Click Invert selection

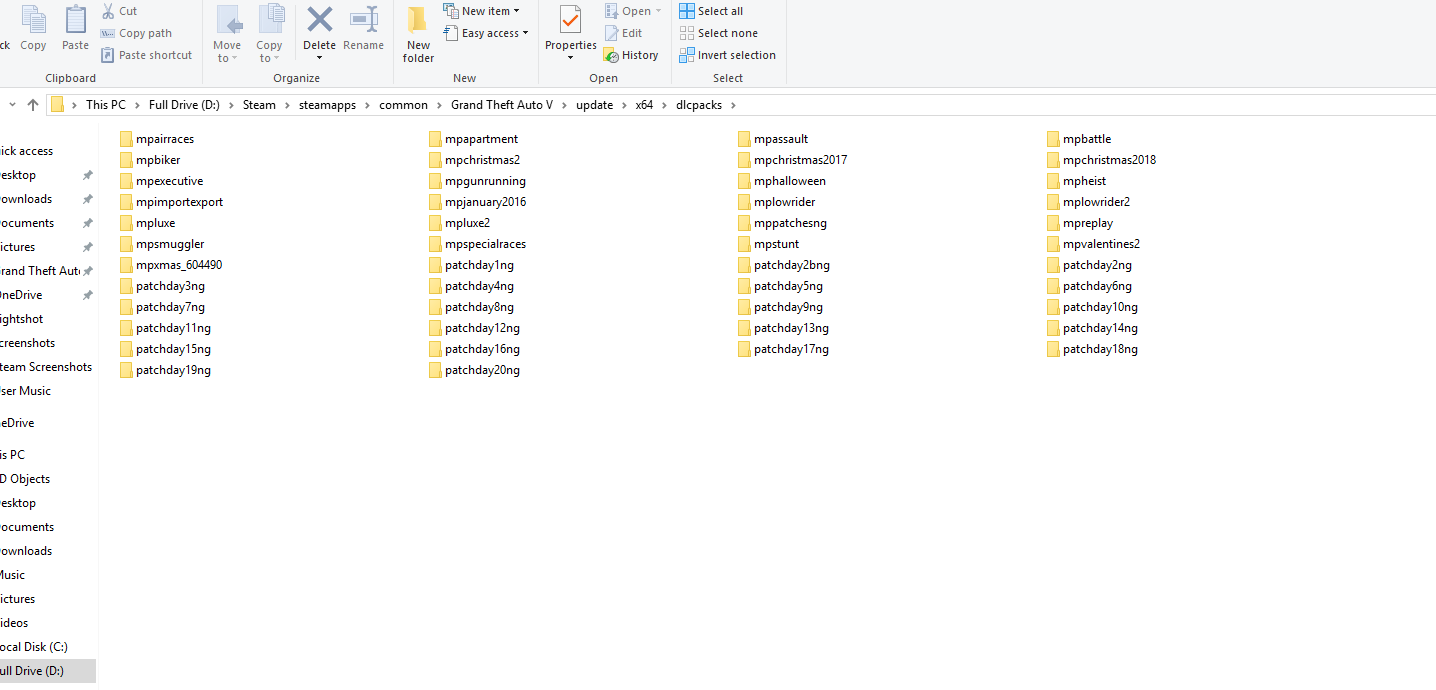pyautogui.click(x=727, y=55)
